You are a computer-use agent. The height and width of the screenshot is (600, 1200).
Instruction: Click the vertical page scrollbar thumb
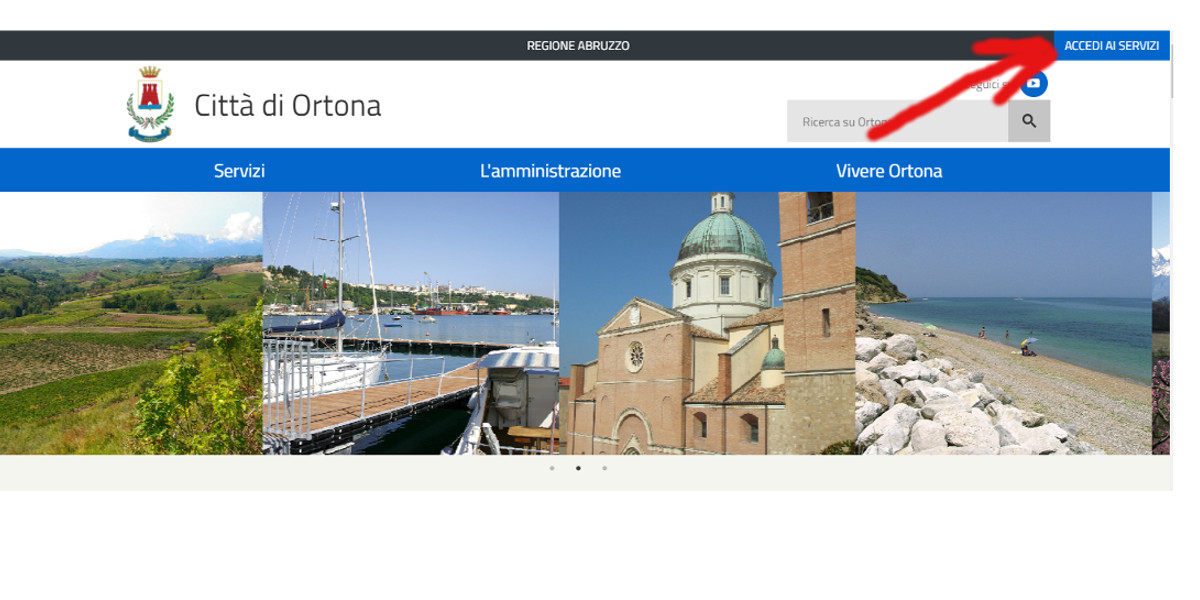(x=1174, y=70)
